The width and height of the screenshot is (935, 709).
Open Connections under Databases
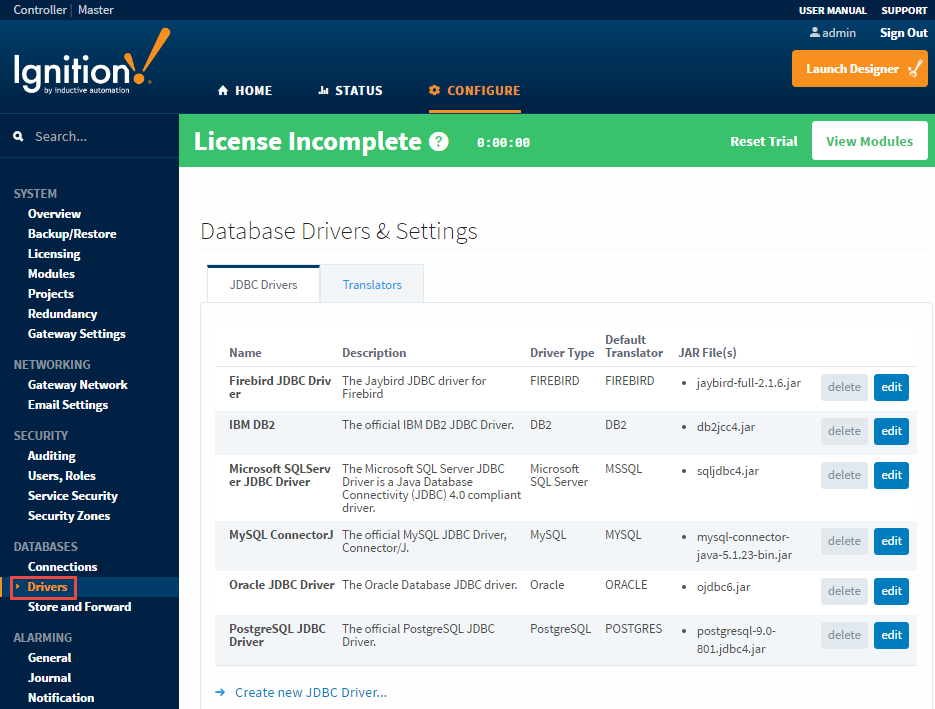click(63, 566)
